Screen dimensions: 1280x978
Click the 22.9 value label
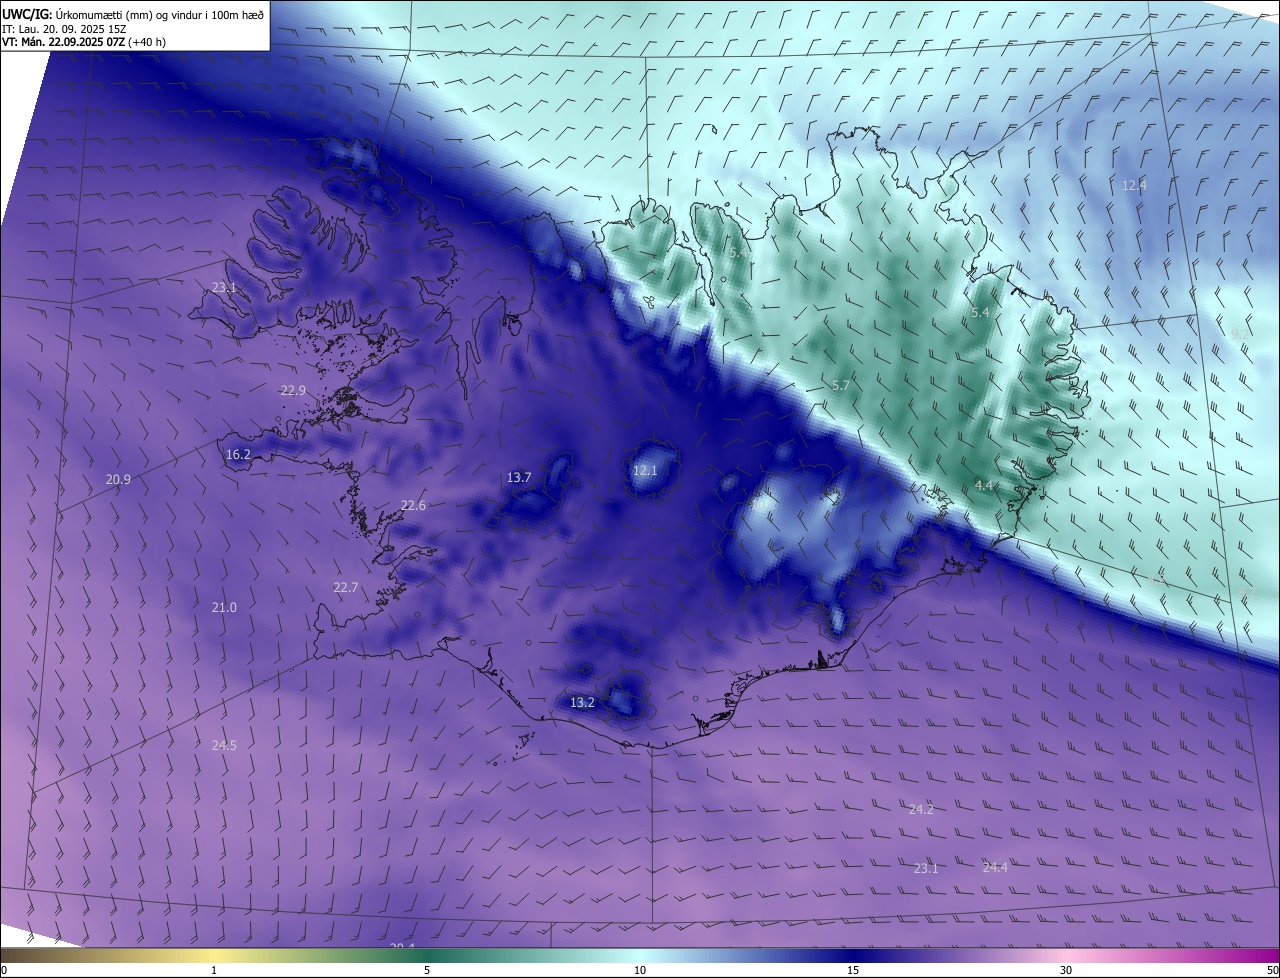click(x=293, y=390)
